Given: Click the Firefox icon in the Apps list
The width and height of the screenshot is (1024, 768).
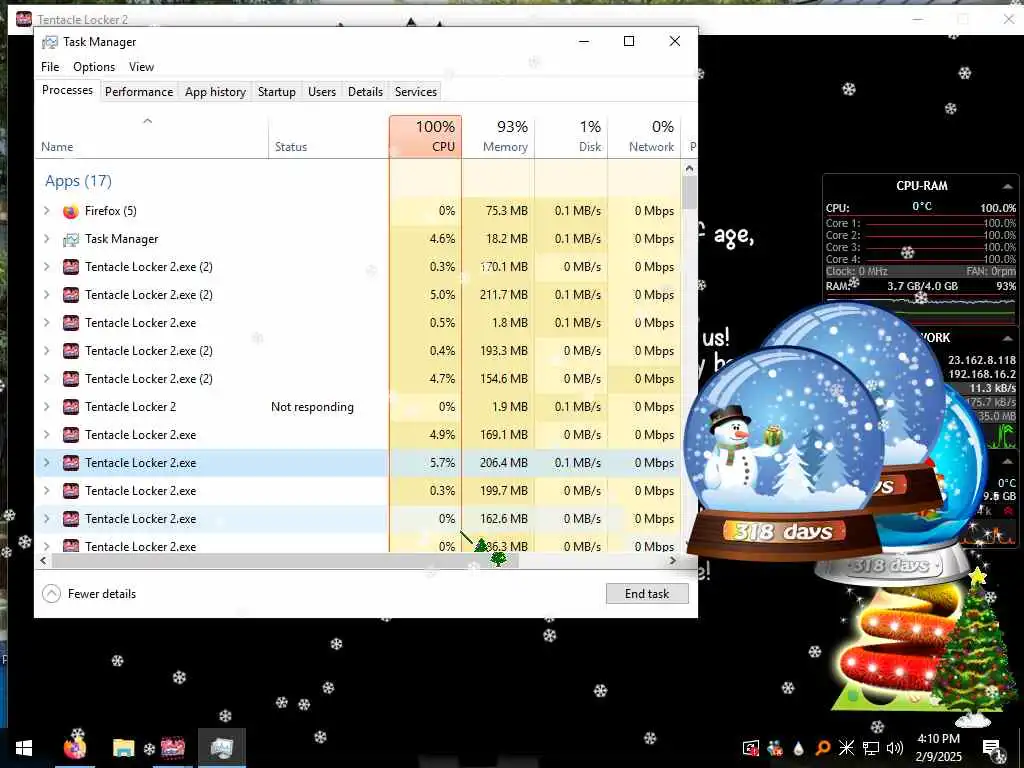Looking at the screenshot, I should [x=71, y=212].
